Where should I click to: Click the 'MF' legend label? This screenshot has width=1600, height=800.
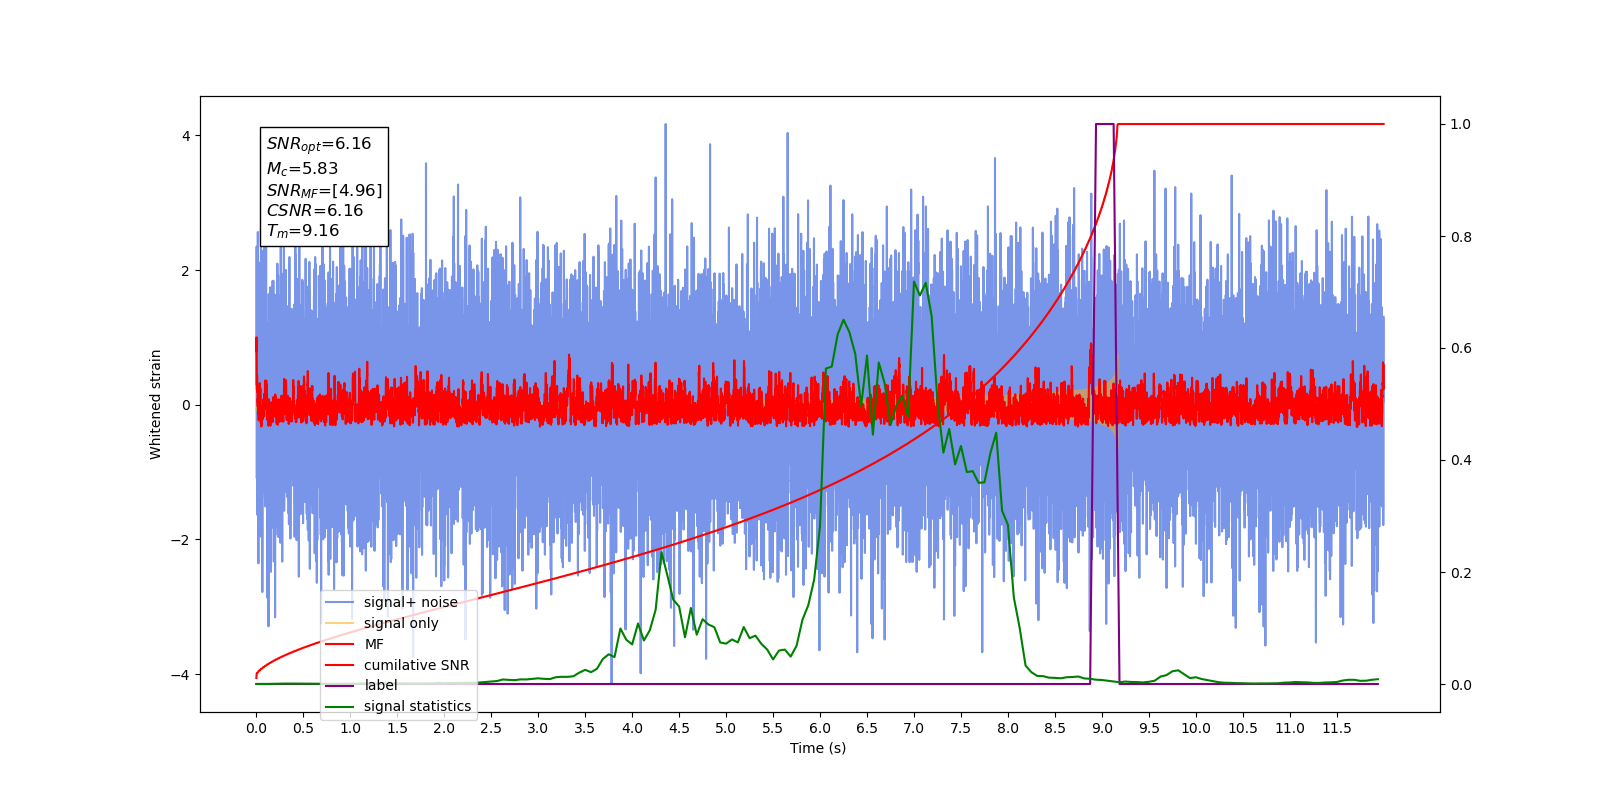tap(374, 644)
